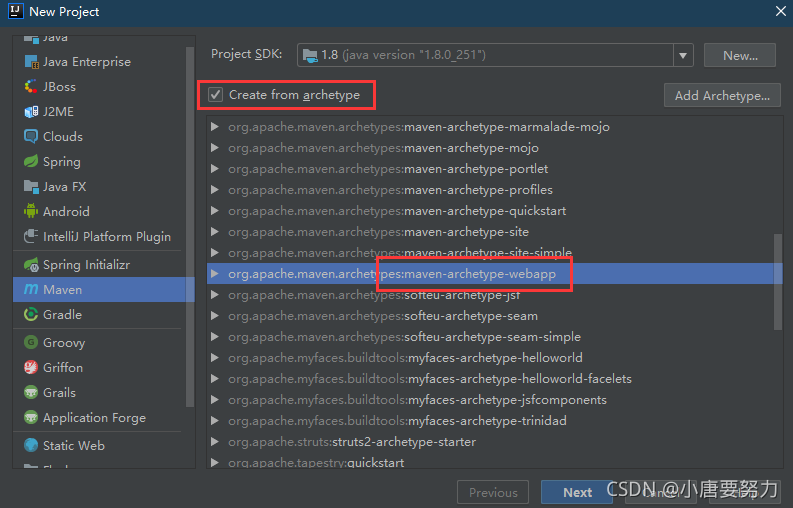The width and height of the screenshot is (793, 508).
Task: Expand softeu-archetype-seam tree arrow
Action: point(215,316)
